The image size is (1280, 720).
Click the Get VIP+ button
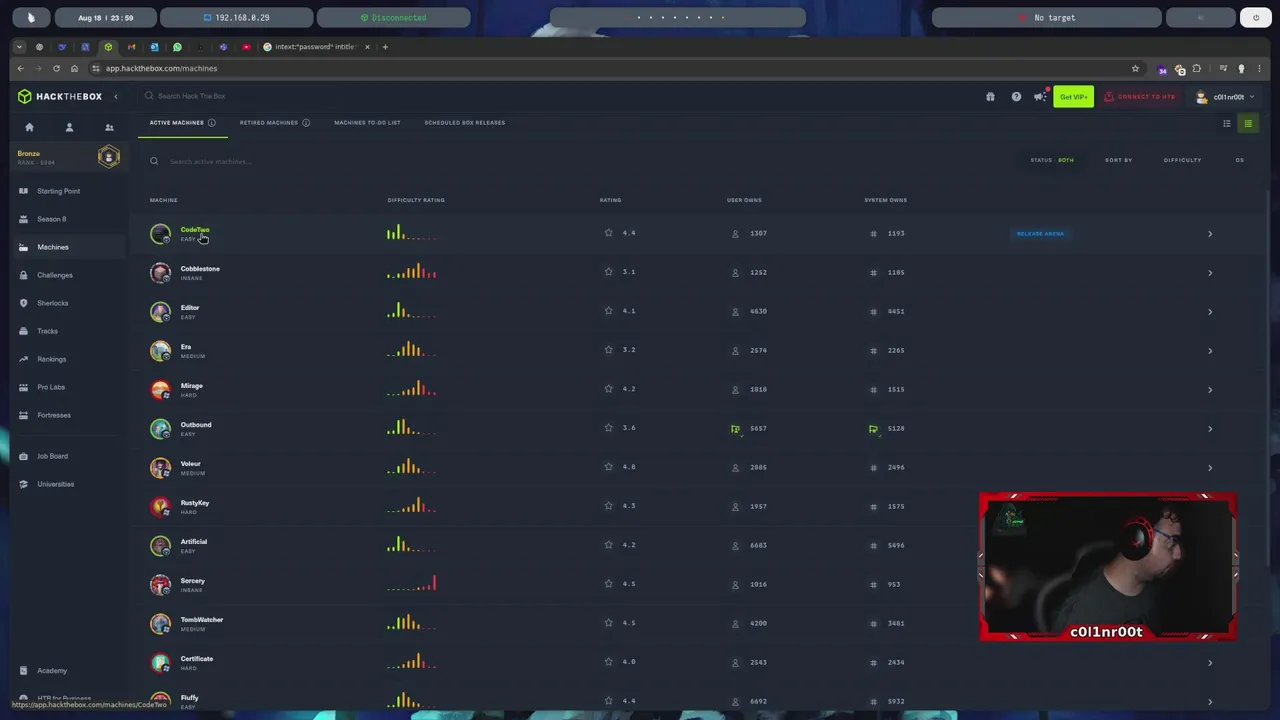pyautogui.click(x=1073, y=96)
